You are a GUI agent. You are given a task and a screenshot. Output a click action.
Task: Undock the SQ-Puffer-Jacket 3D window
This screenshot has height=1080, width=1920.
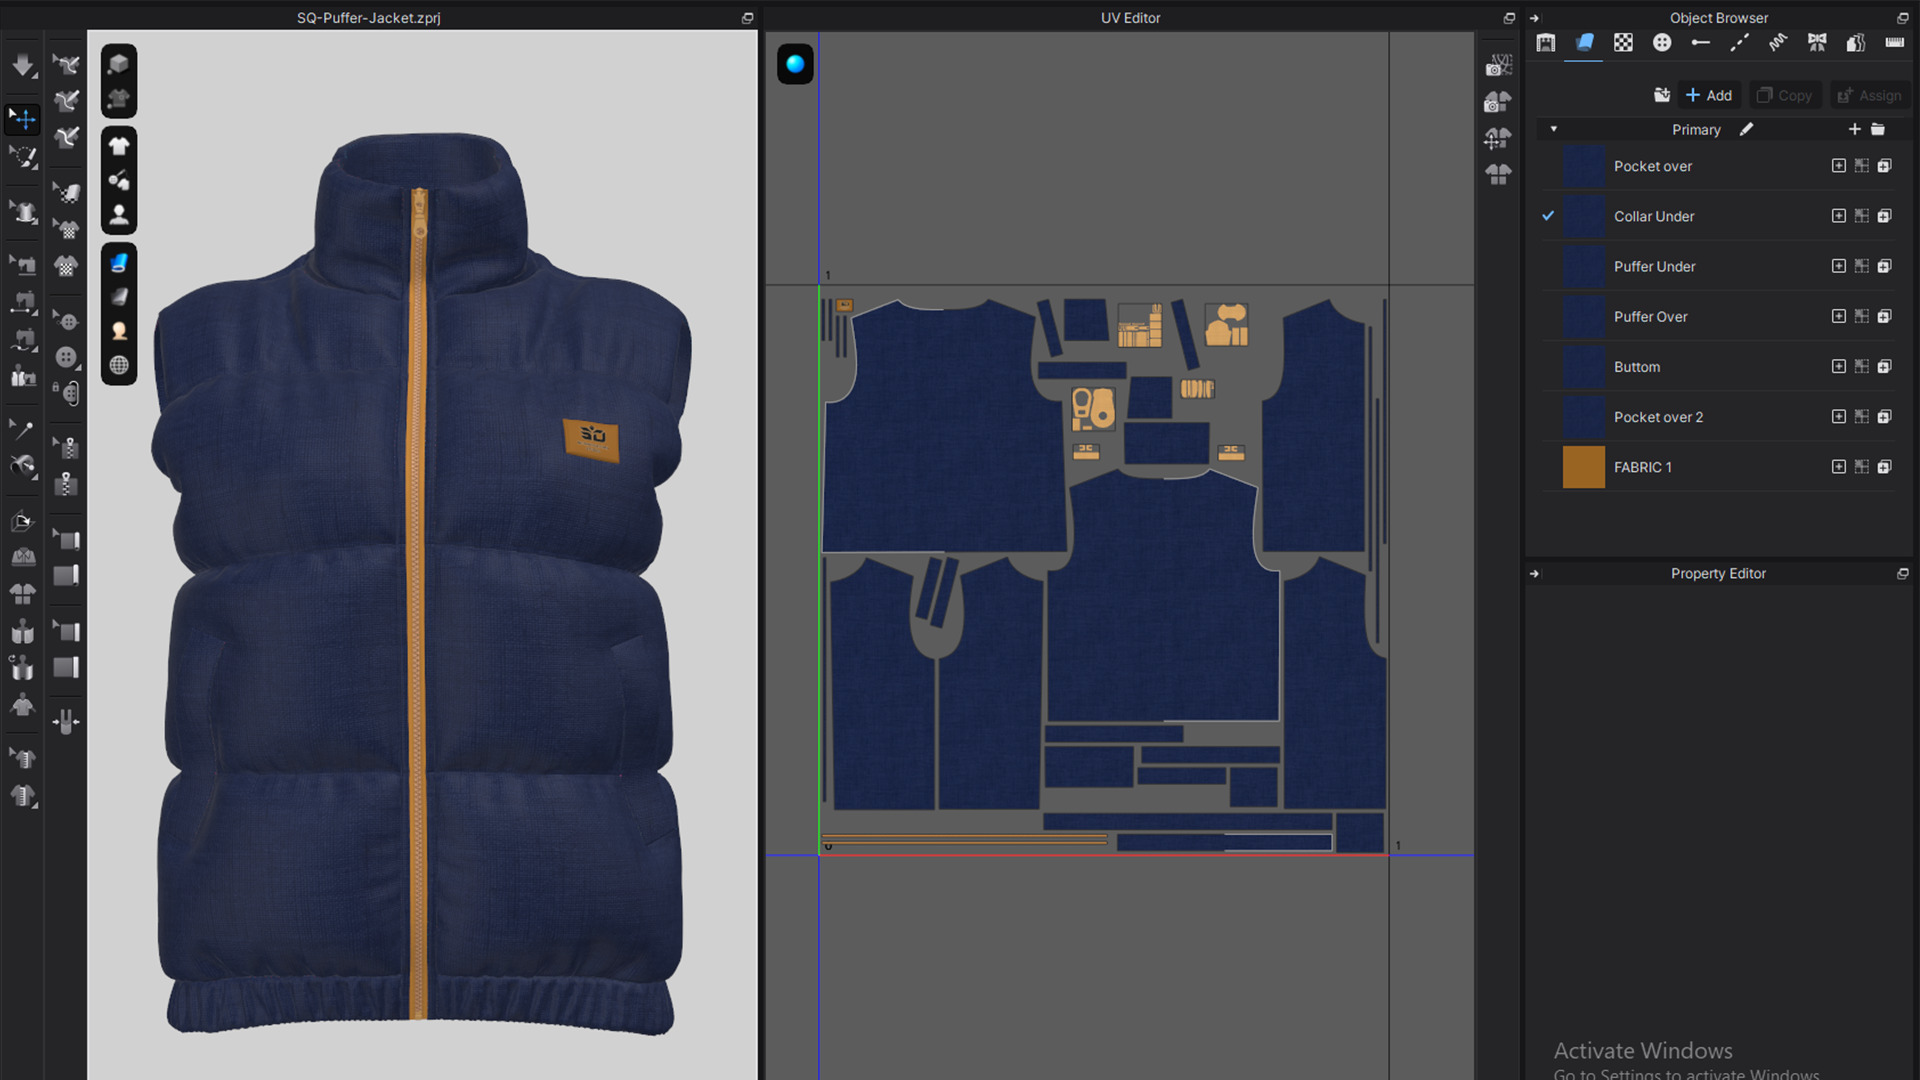[747, 18]
